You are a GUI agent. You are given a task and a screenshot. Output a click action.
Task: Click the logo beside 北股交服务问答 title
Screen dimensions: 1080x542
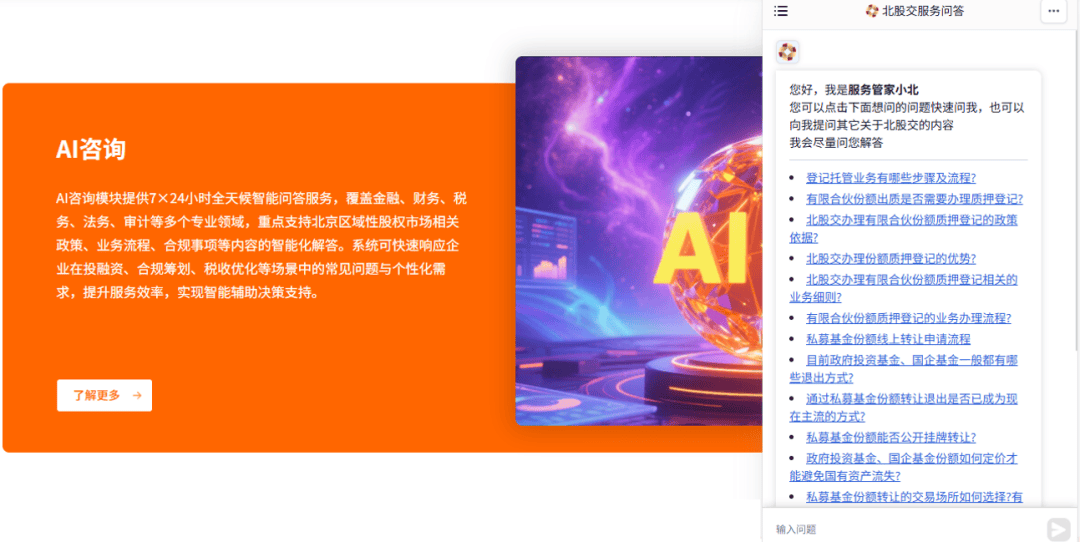click(871, 11)
